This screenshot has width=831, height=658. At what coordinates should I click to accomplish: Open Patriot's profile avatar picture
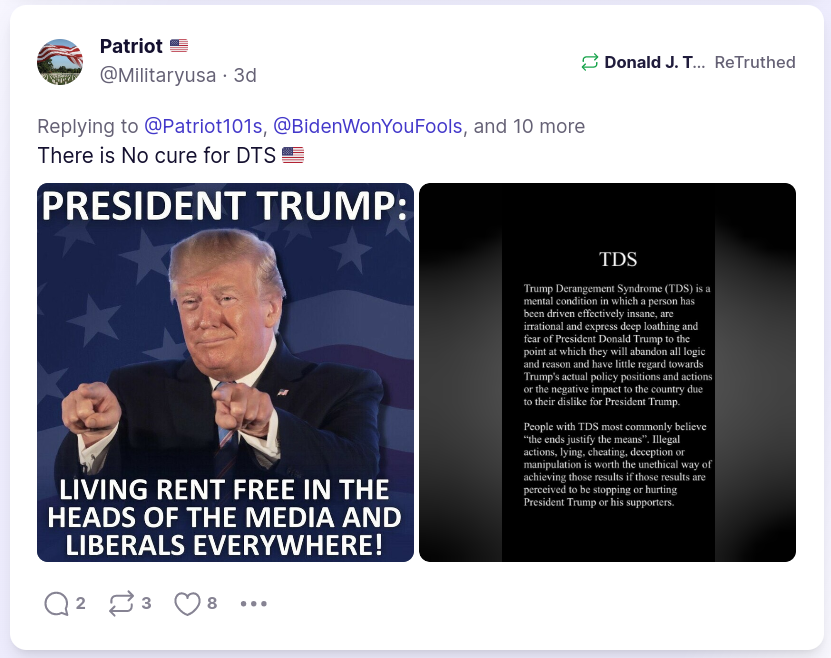coord(60,61)
